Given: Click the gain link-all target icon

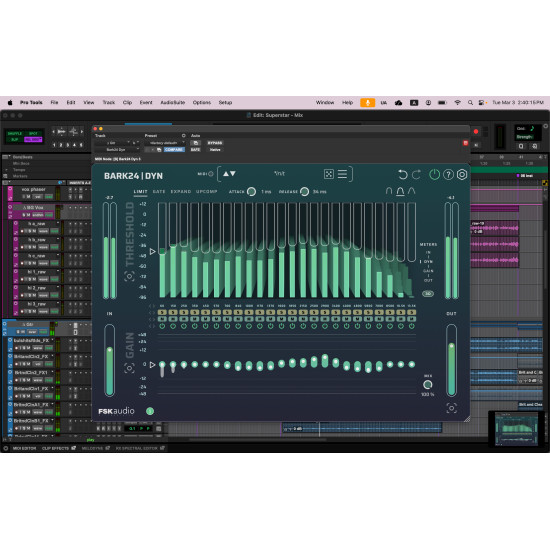Looking at the screenshot, I should tap(129, 368).
